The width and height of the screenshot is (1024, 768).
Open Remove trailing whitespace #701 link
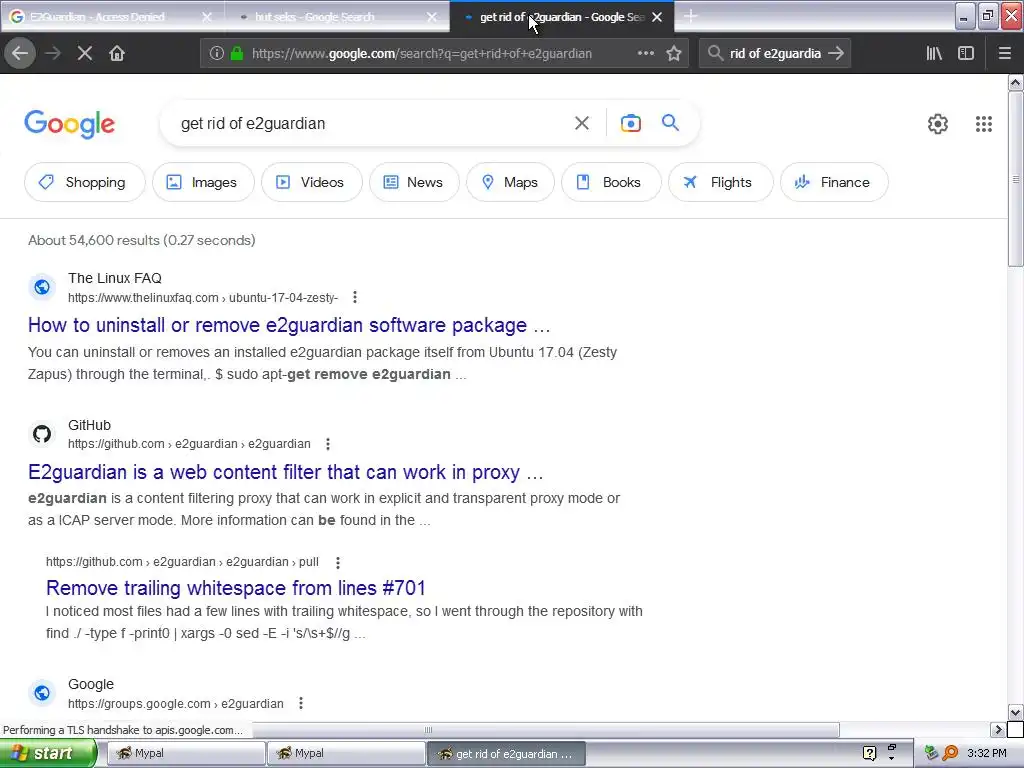[x=236, y=588]
